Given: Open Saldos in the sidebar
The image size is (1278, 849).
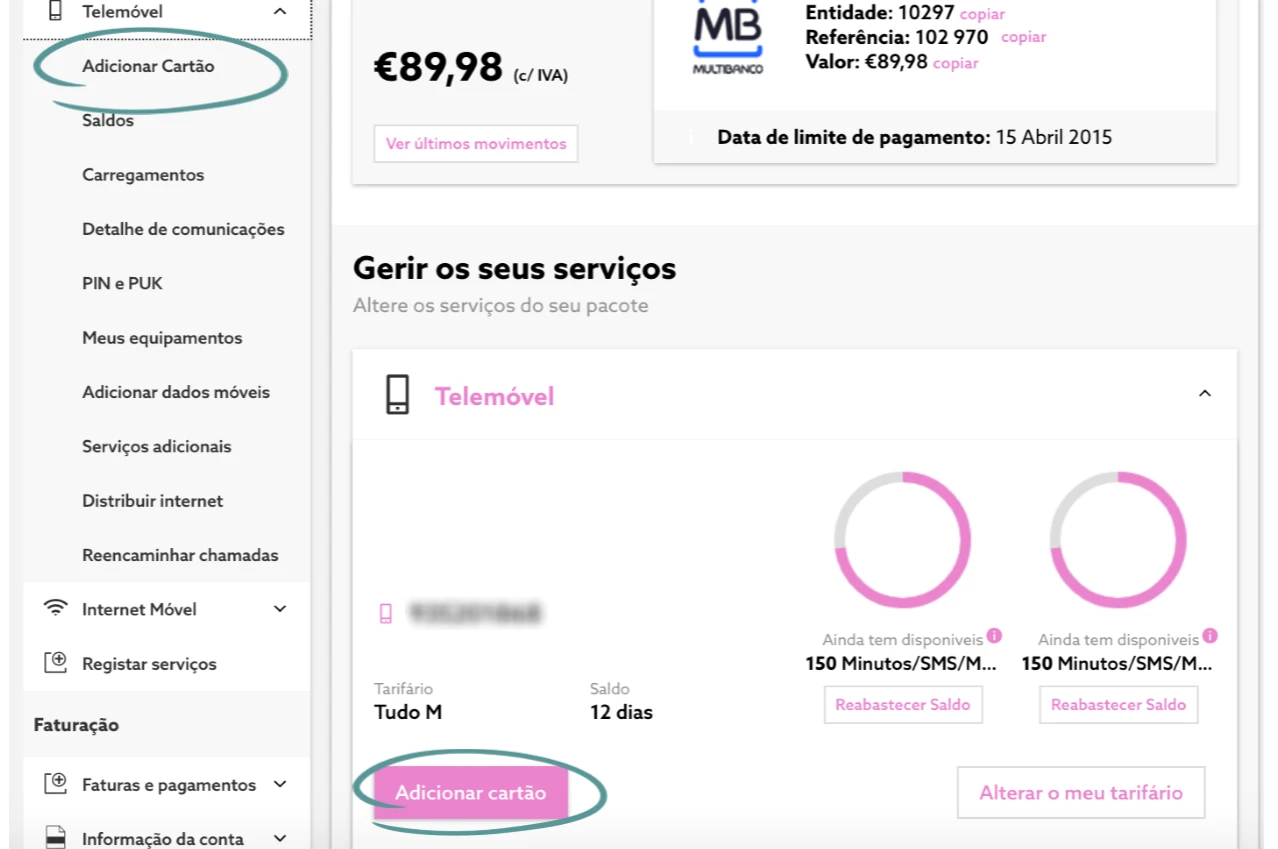Looking at the screenshot, I should [x=108, y=121].
